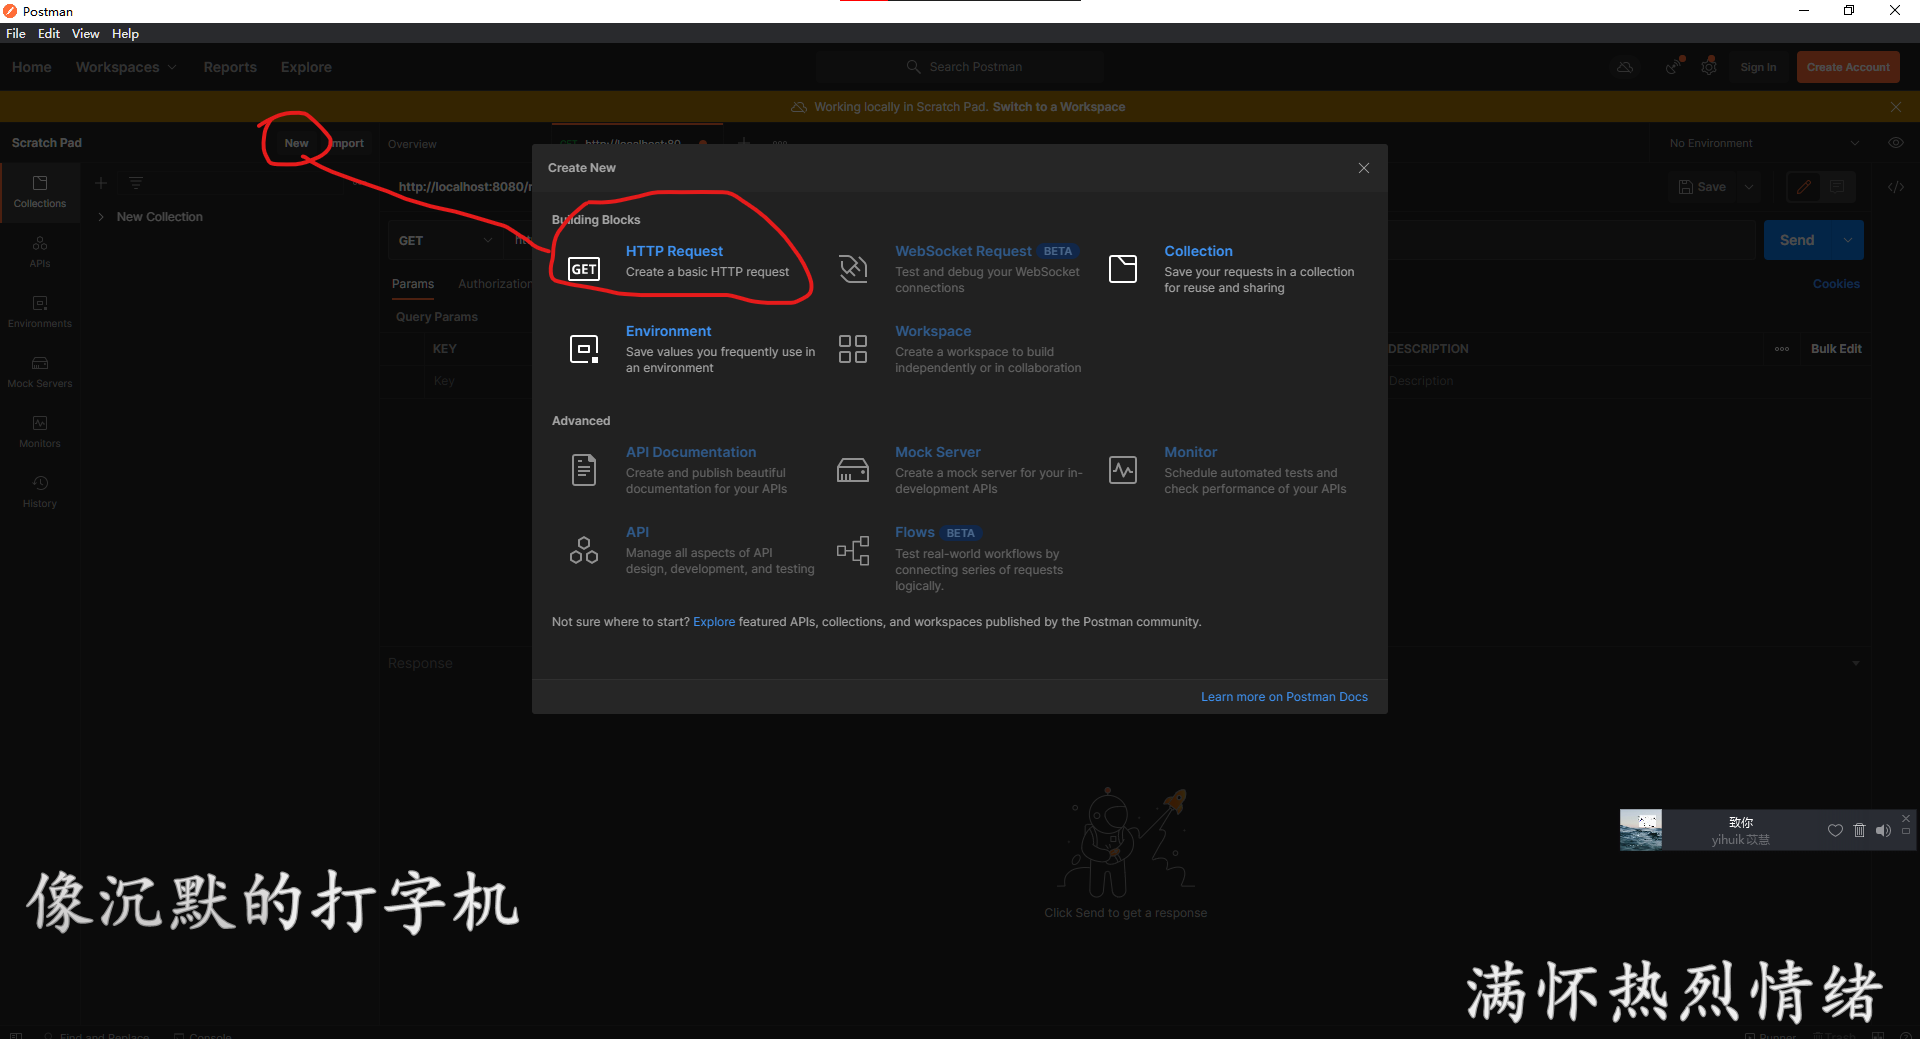Switch to the Params tab
1920x1039 pixels.
pos(413,284)
